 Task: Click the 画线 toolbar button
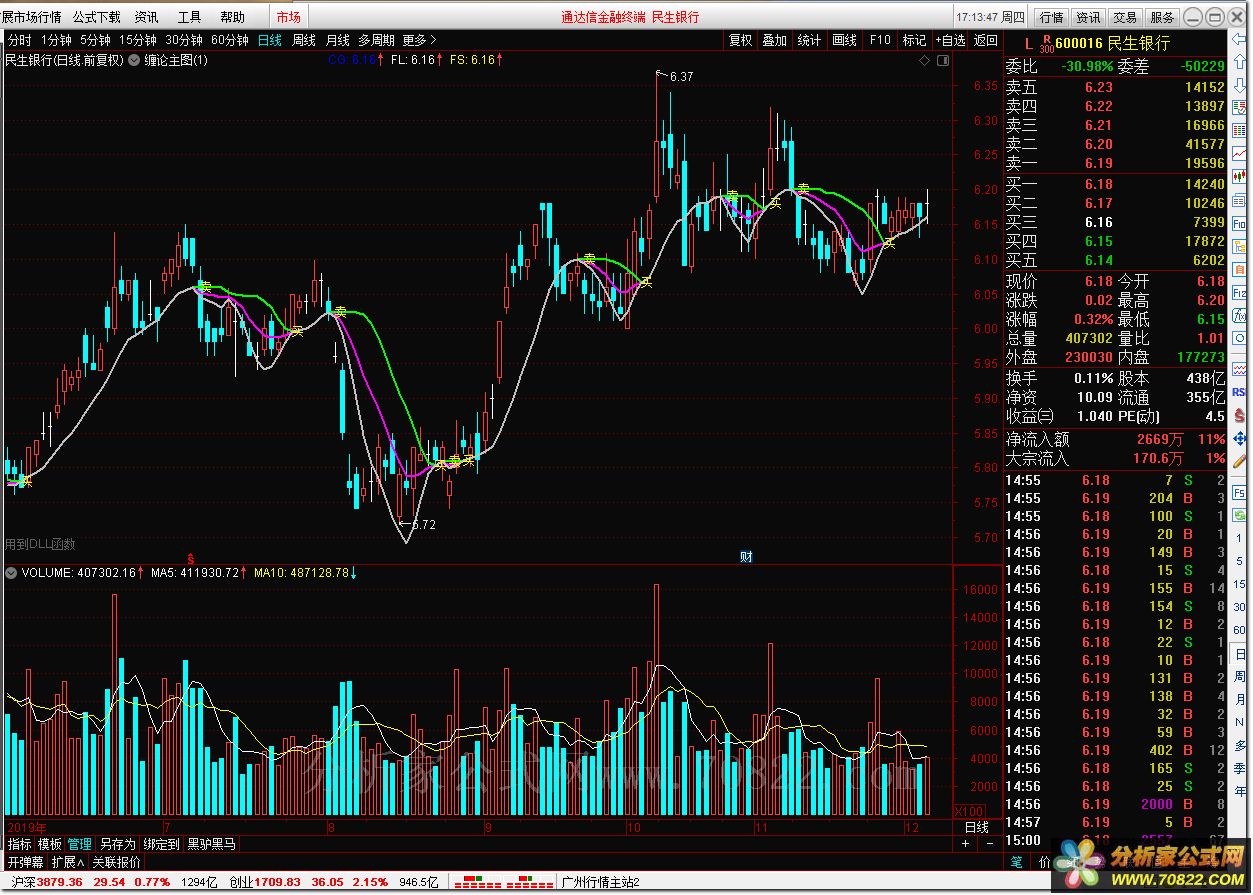[845, 40]
